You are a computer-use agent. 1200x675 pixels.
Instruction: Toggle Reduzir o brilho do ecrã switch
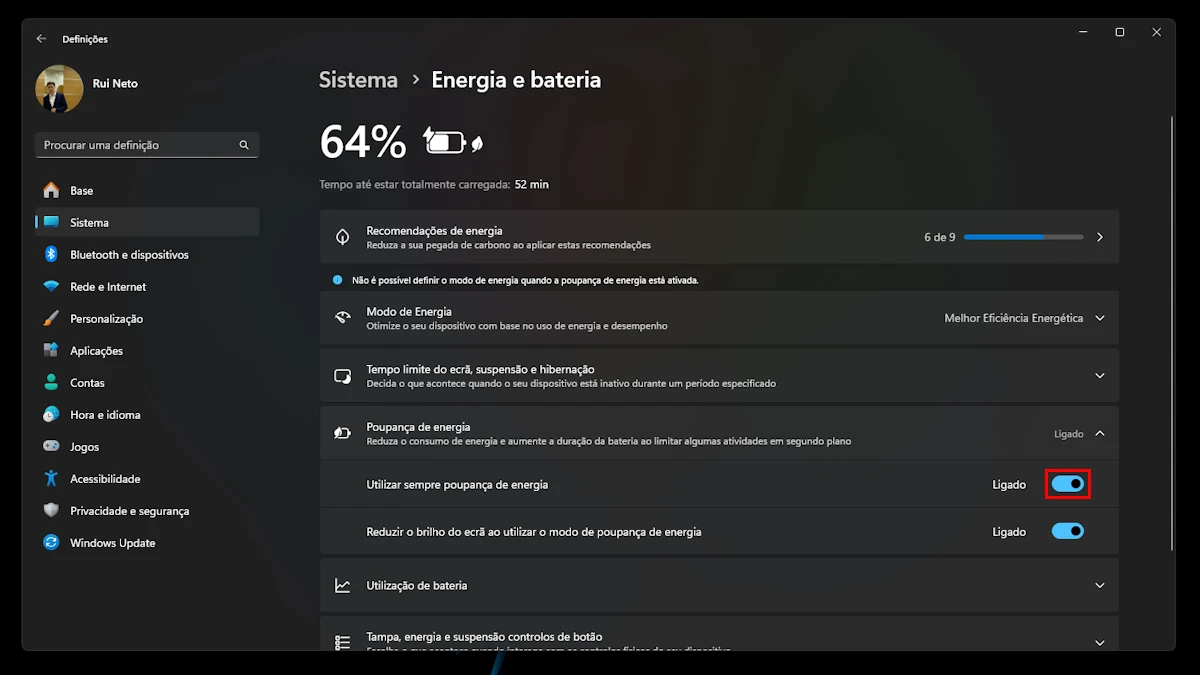[1067, 532]
